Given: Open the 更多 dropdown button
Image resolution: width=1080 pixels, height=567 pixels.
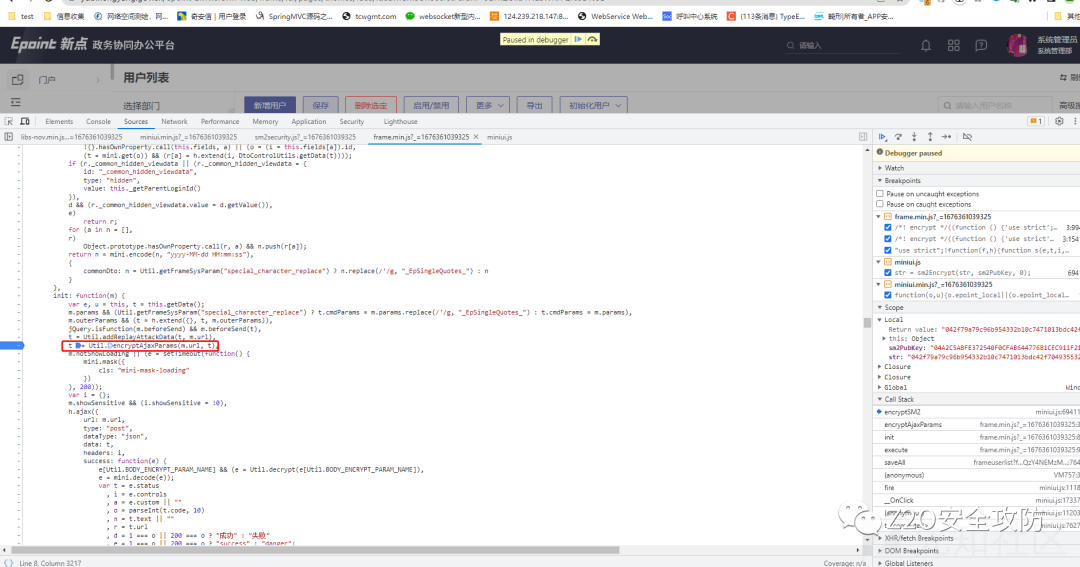Looking at the screenshot, I should [488, 105].
